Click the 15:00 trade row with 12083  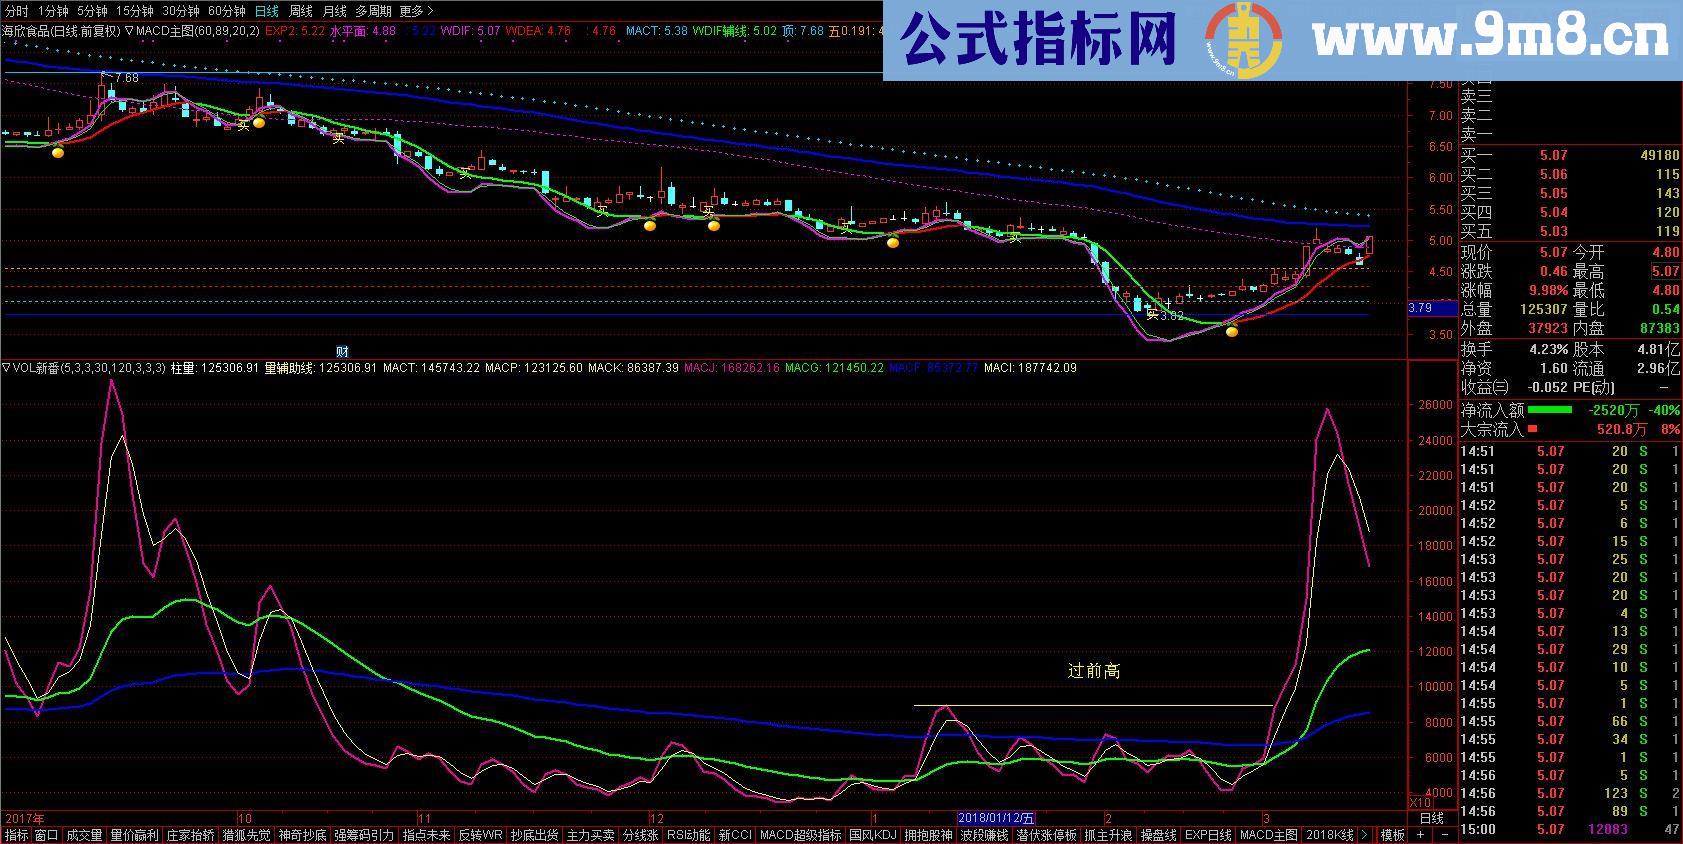1570,830
